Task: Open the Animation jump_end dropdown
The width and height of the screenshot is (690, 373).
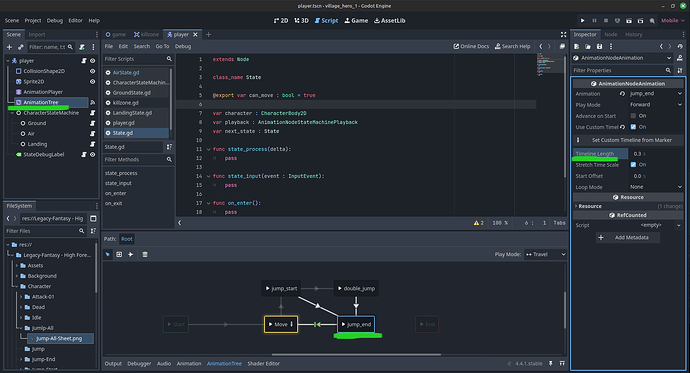Action: [656, 94]
